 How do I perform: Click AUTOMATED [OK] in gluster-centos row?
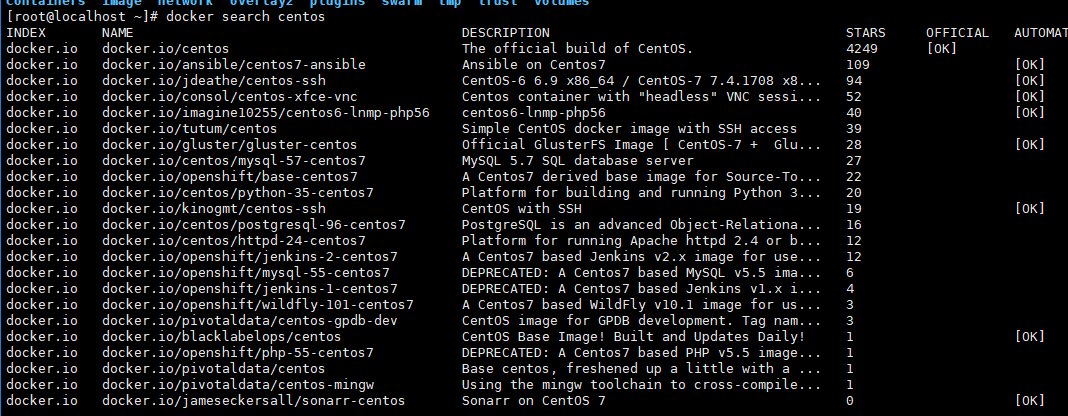1029,144
